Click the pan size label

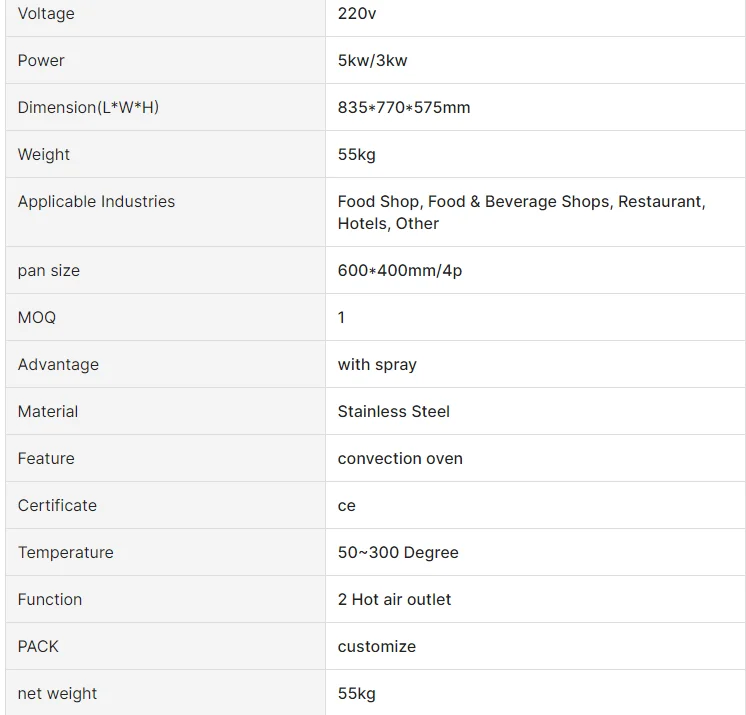49,271
